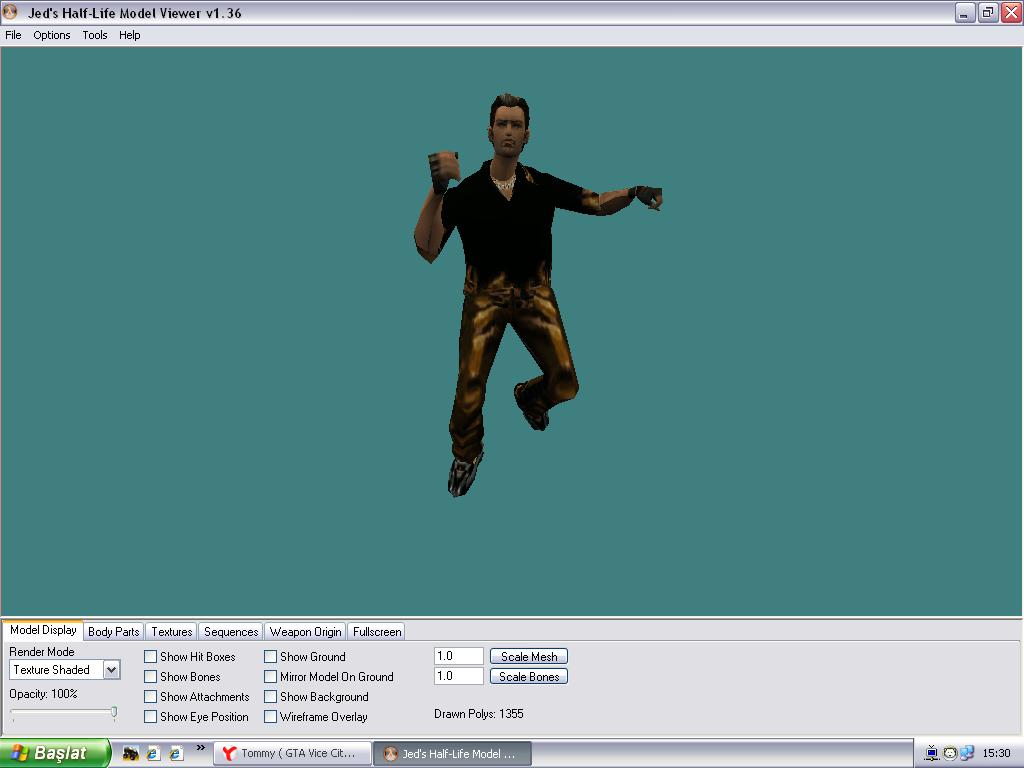Image resolution: width=1024 pixels, height=768 pixels.
Task: Click the Jed's Half-Life Model taskbar button
Action: (x=451, y=753)
